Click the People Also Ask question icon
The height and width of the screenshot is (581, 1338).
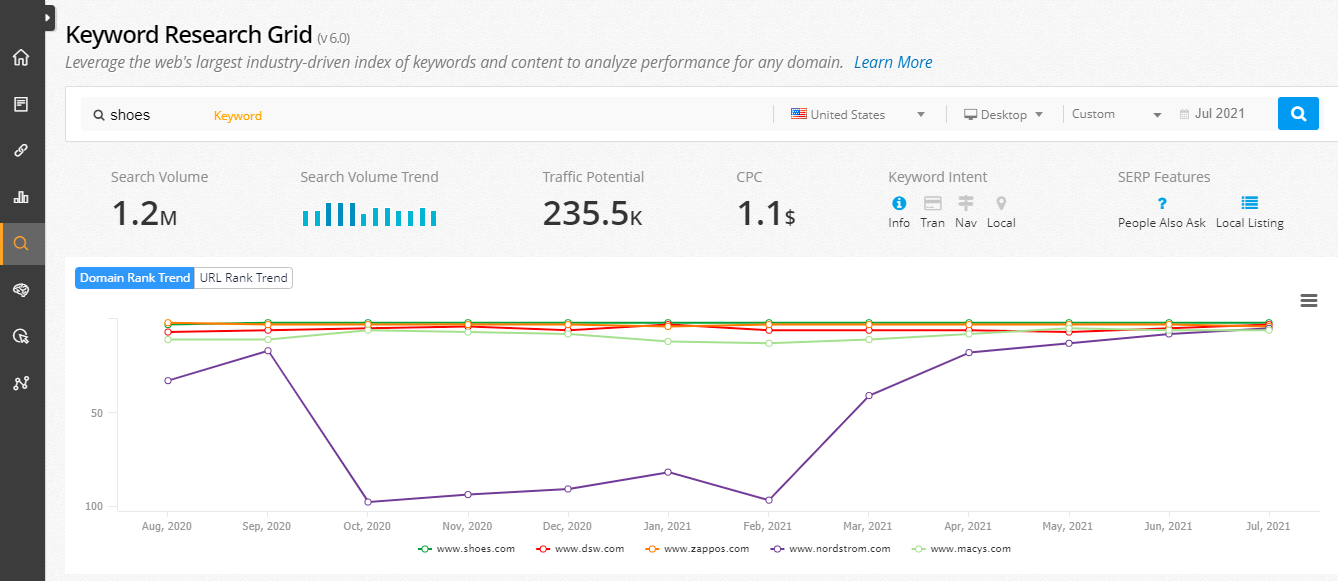click(x=1161, y=203)
